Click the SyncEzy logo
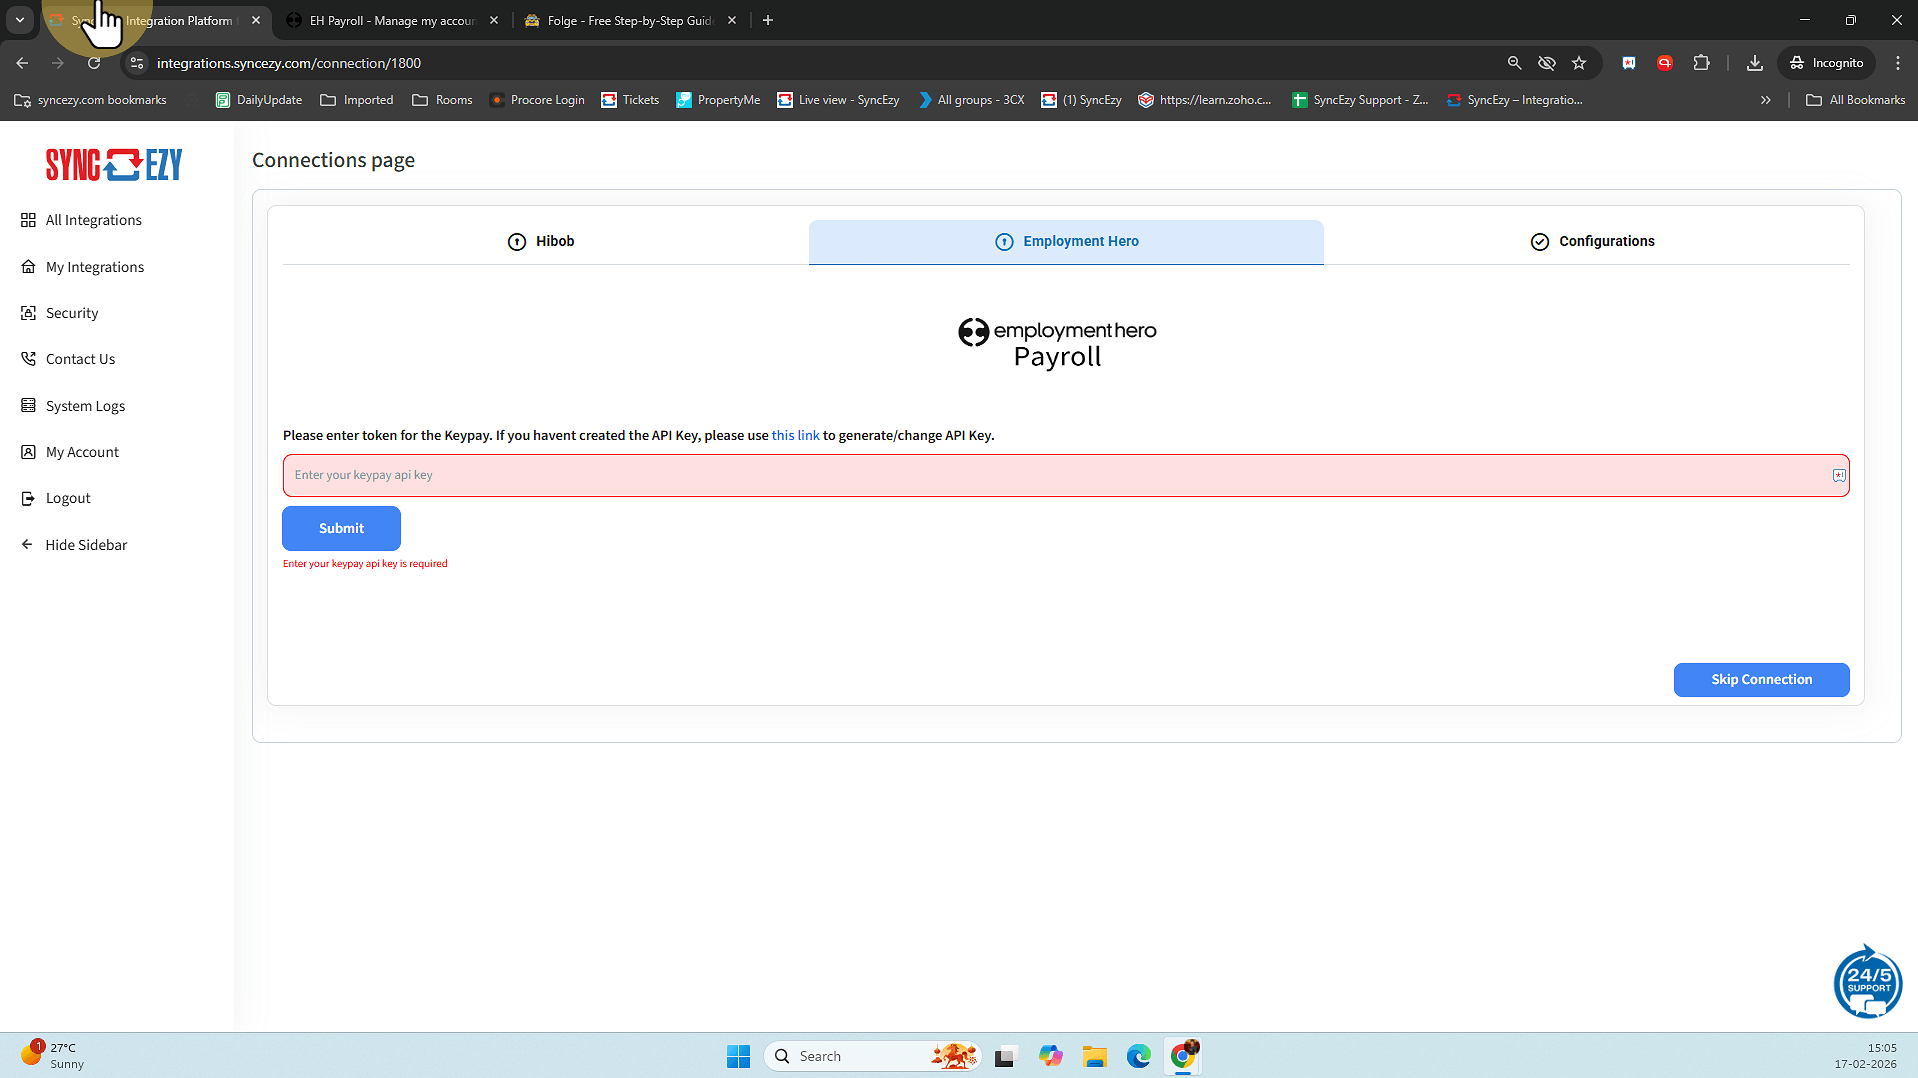 click(x=114, y=165)
